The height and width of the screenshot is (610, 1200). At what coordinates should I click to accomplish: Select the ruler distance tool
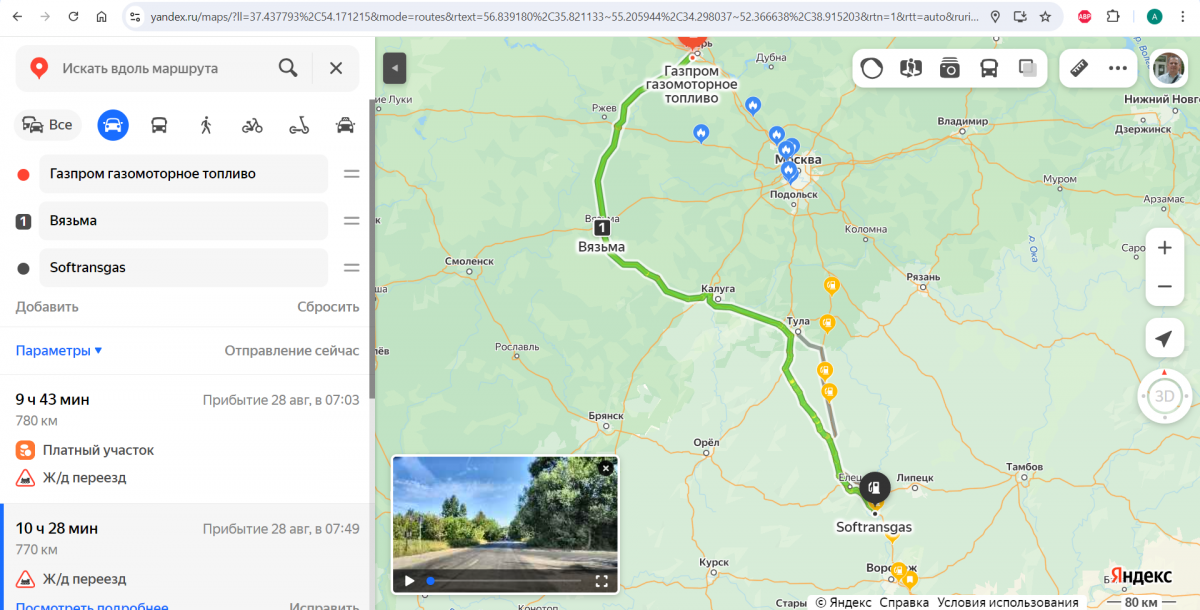click(x=1080, y=68)
